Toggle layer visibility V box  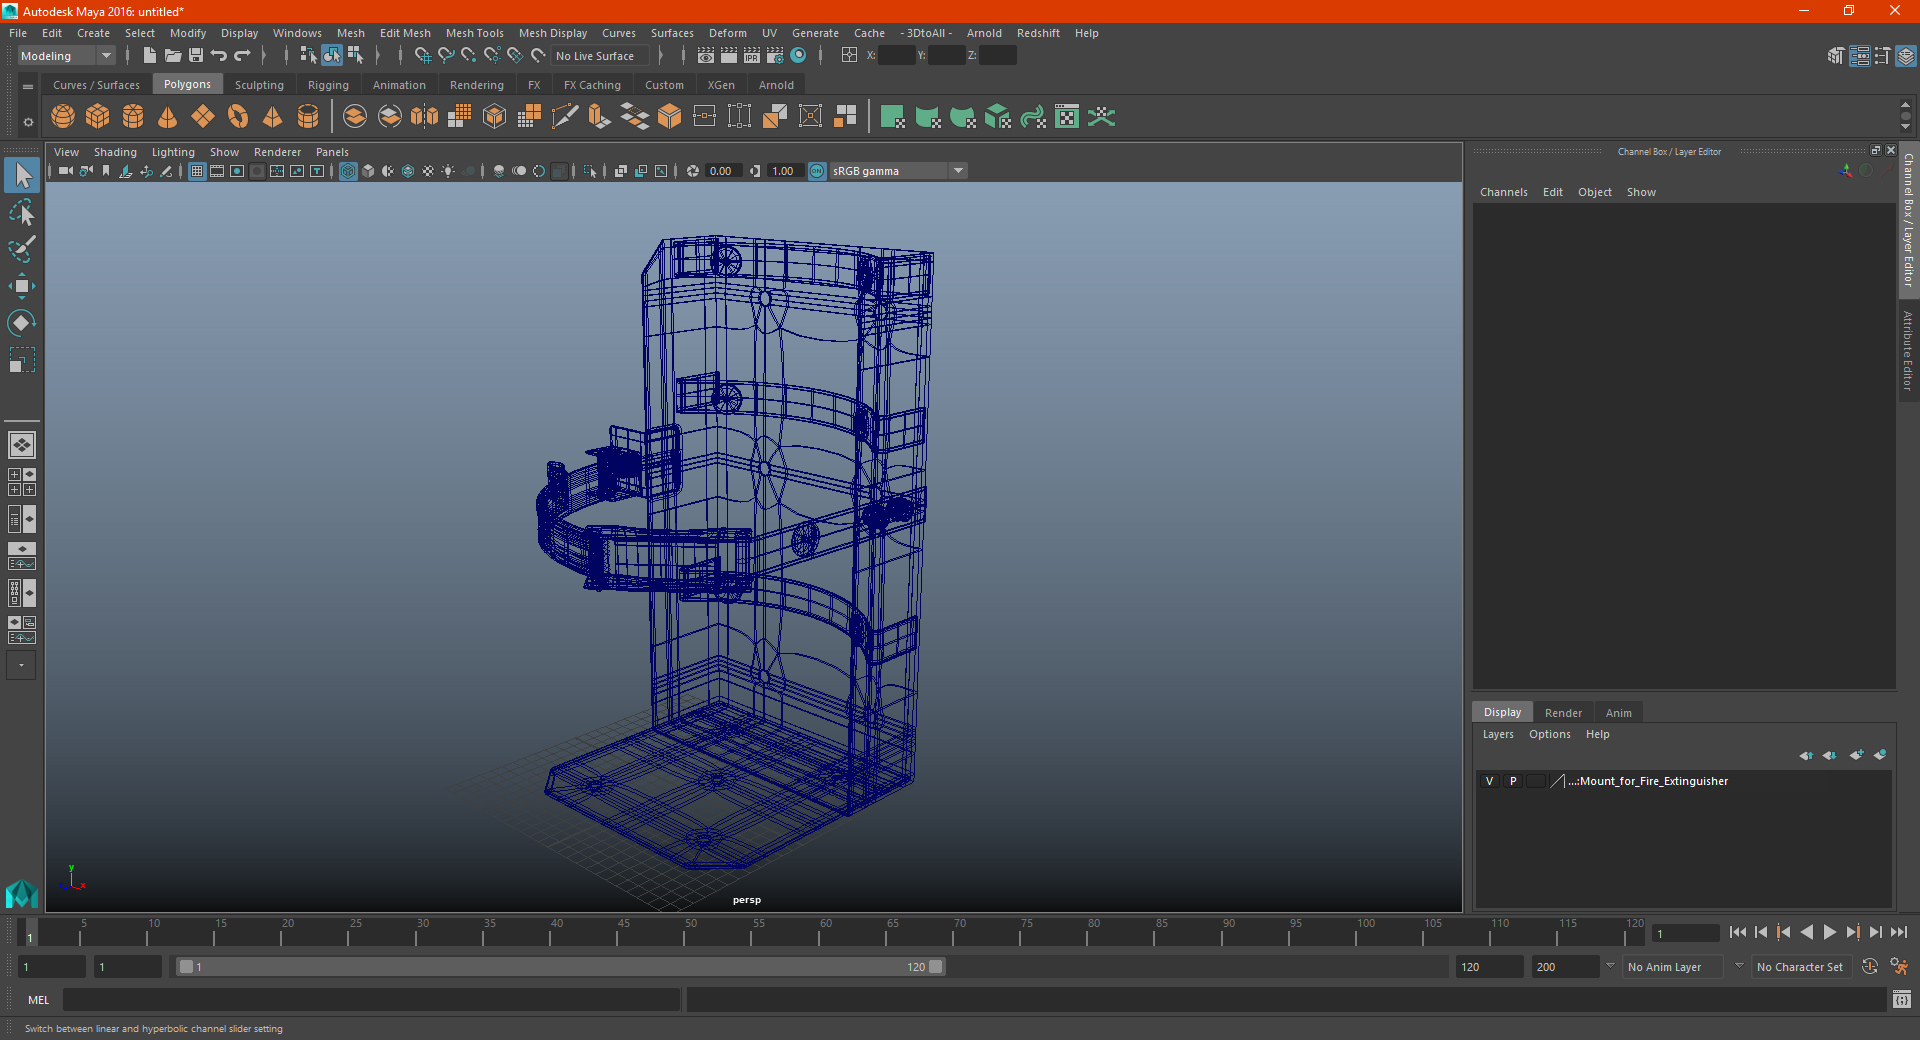1490,781
